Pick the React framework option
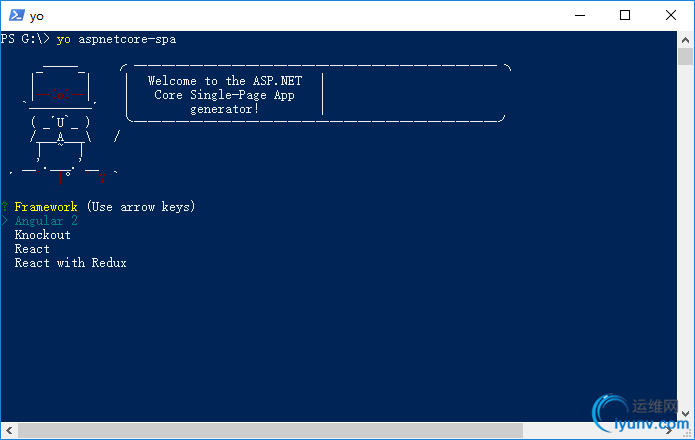Image resolution: width=695 pixels, height=440 pixels. click(32, 249)
